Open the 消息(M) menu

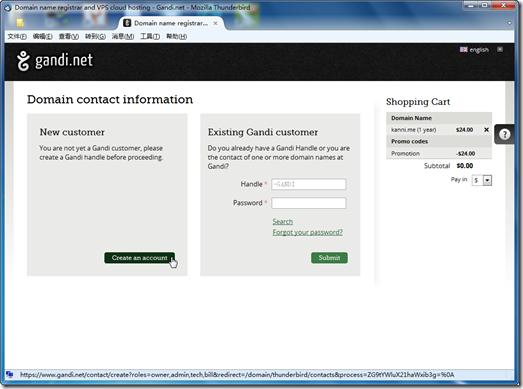click(123, 36)
